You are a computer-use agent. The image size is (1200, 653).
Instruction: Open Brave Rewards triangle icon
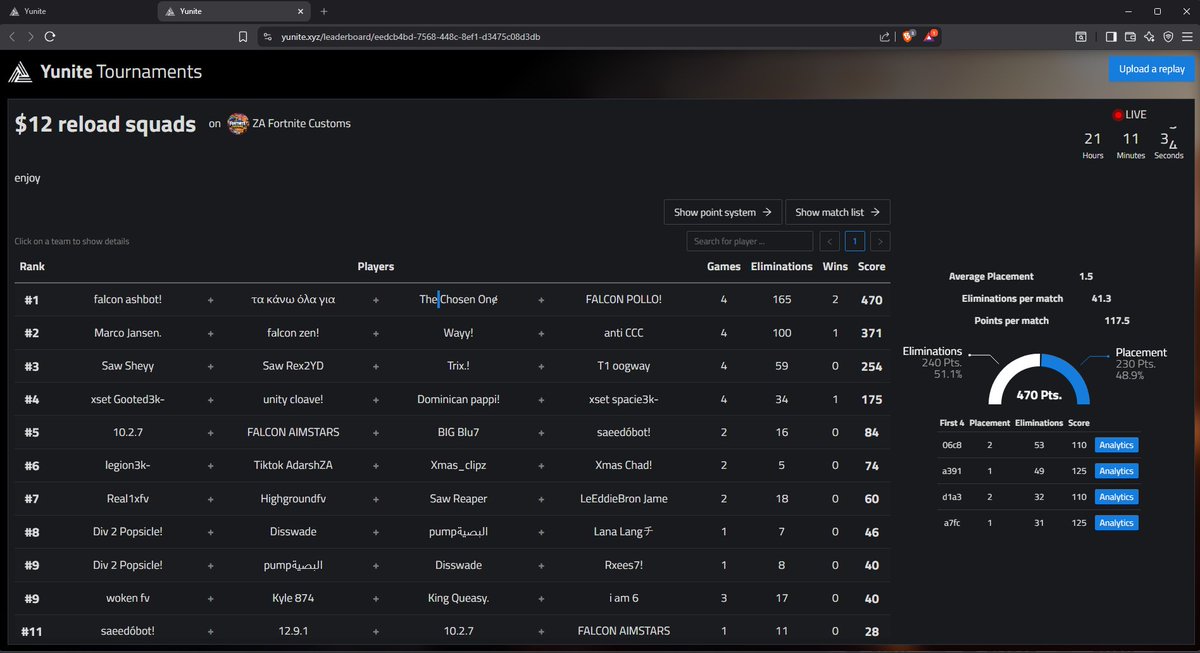click(x=931, y=36)
